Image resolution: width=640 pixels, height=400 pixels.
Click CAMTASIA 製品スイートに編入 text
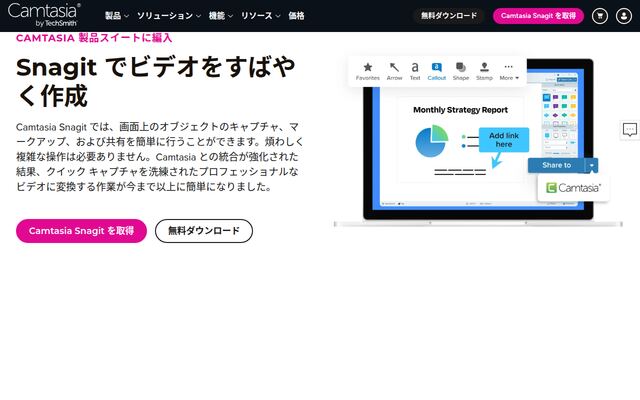94,38
